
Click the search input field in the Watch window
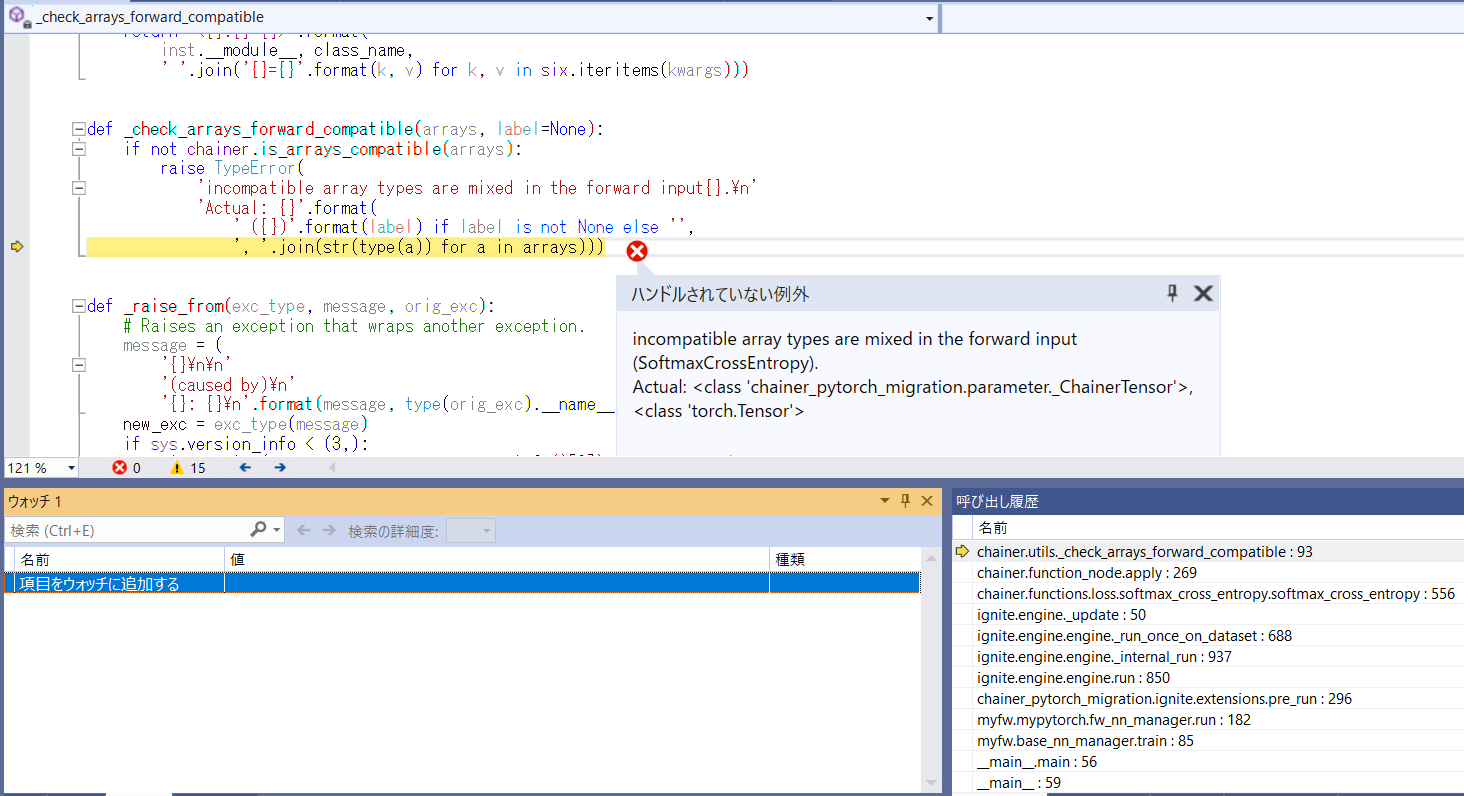[x=120, y=529]
